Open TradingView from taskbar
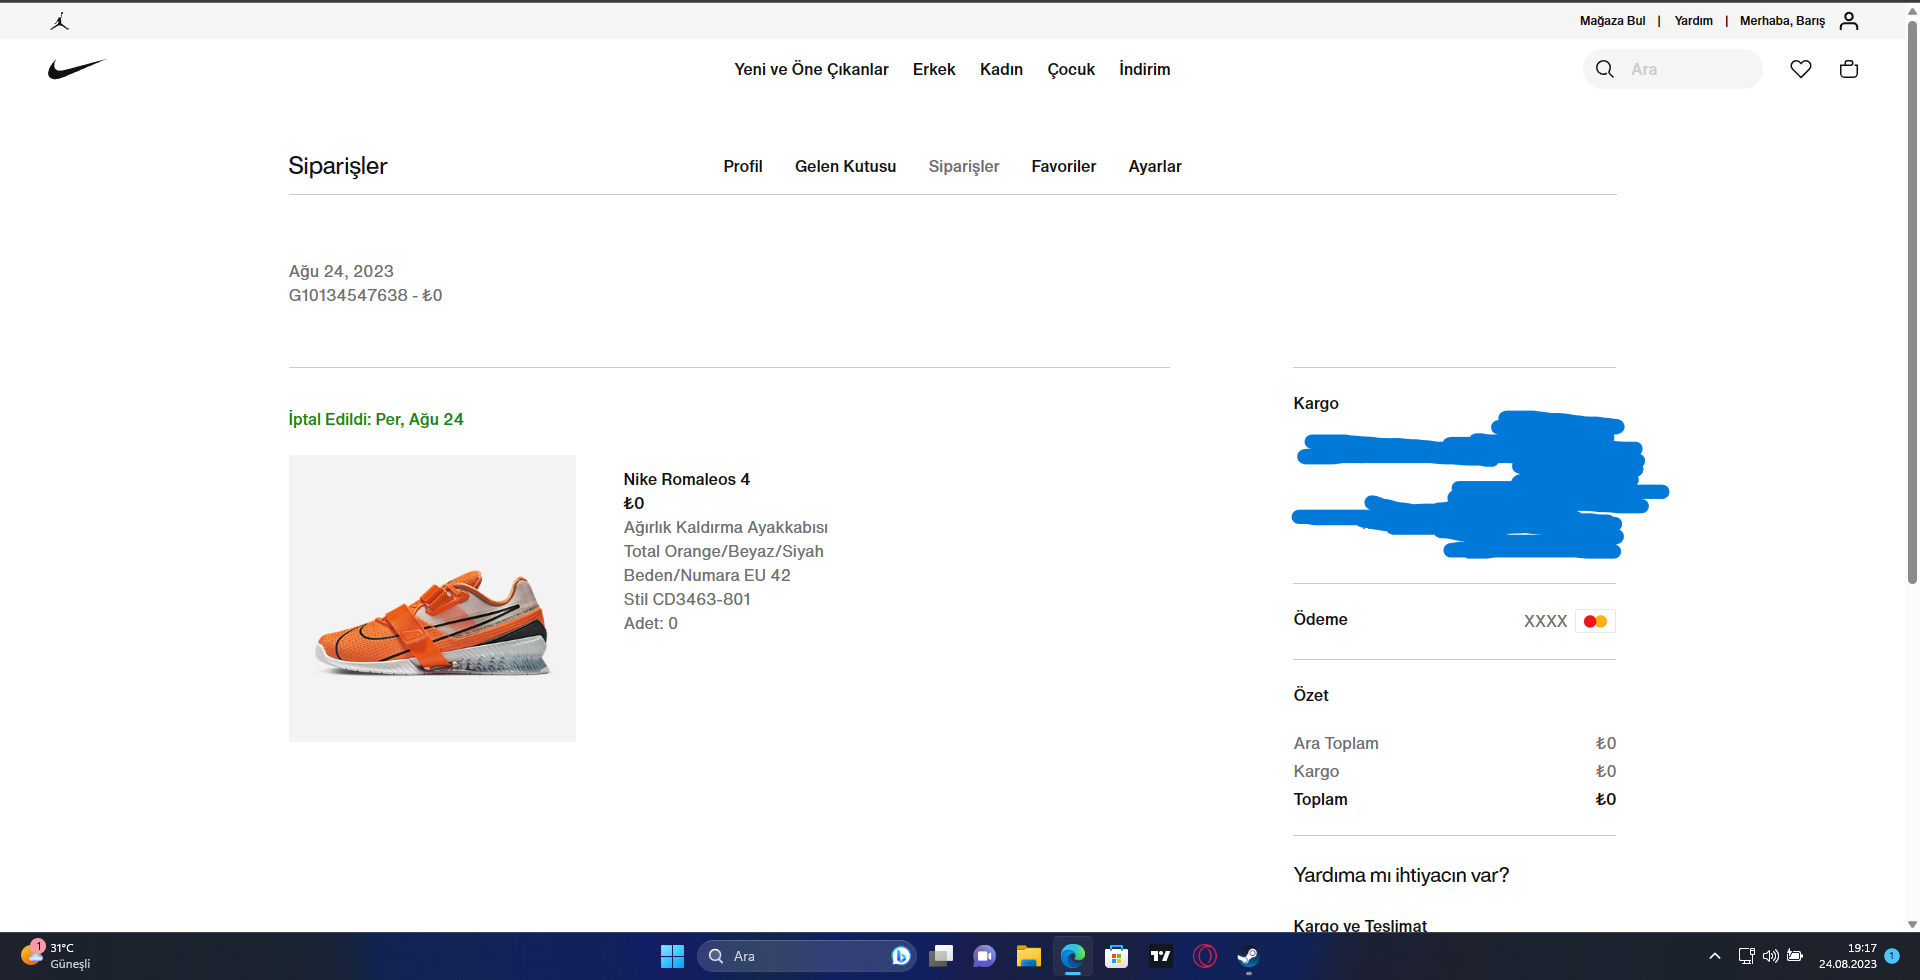1920x980 pixels. point(1161,956)
